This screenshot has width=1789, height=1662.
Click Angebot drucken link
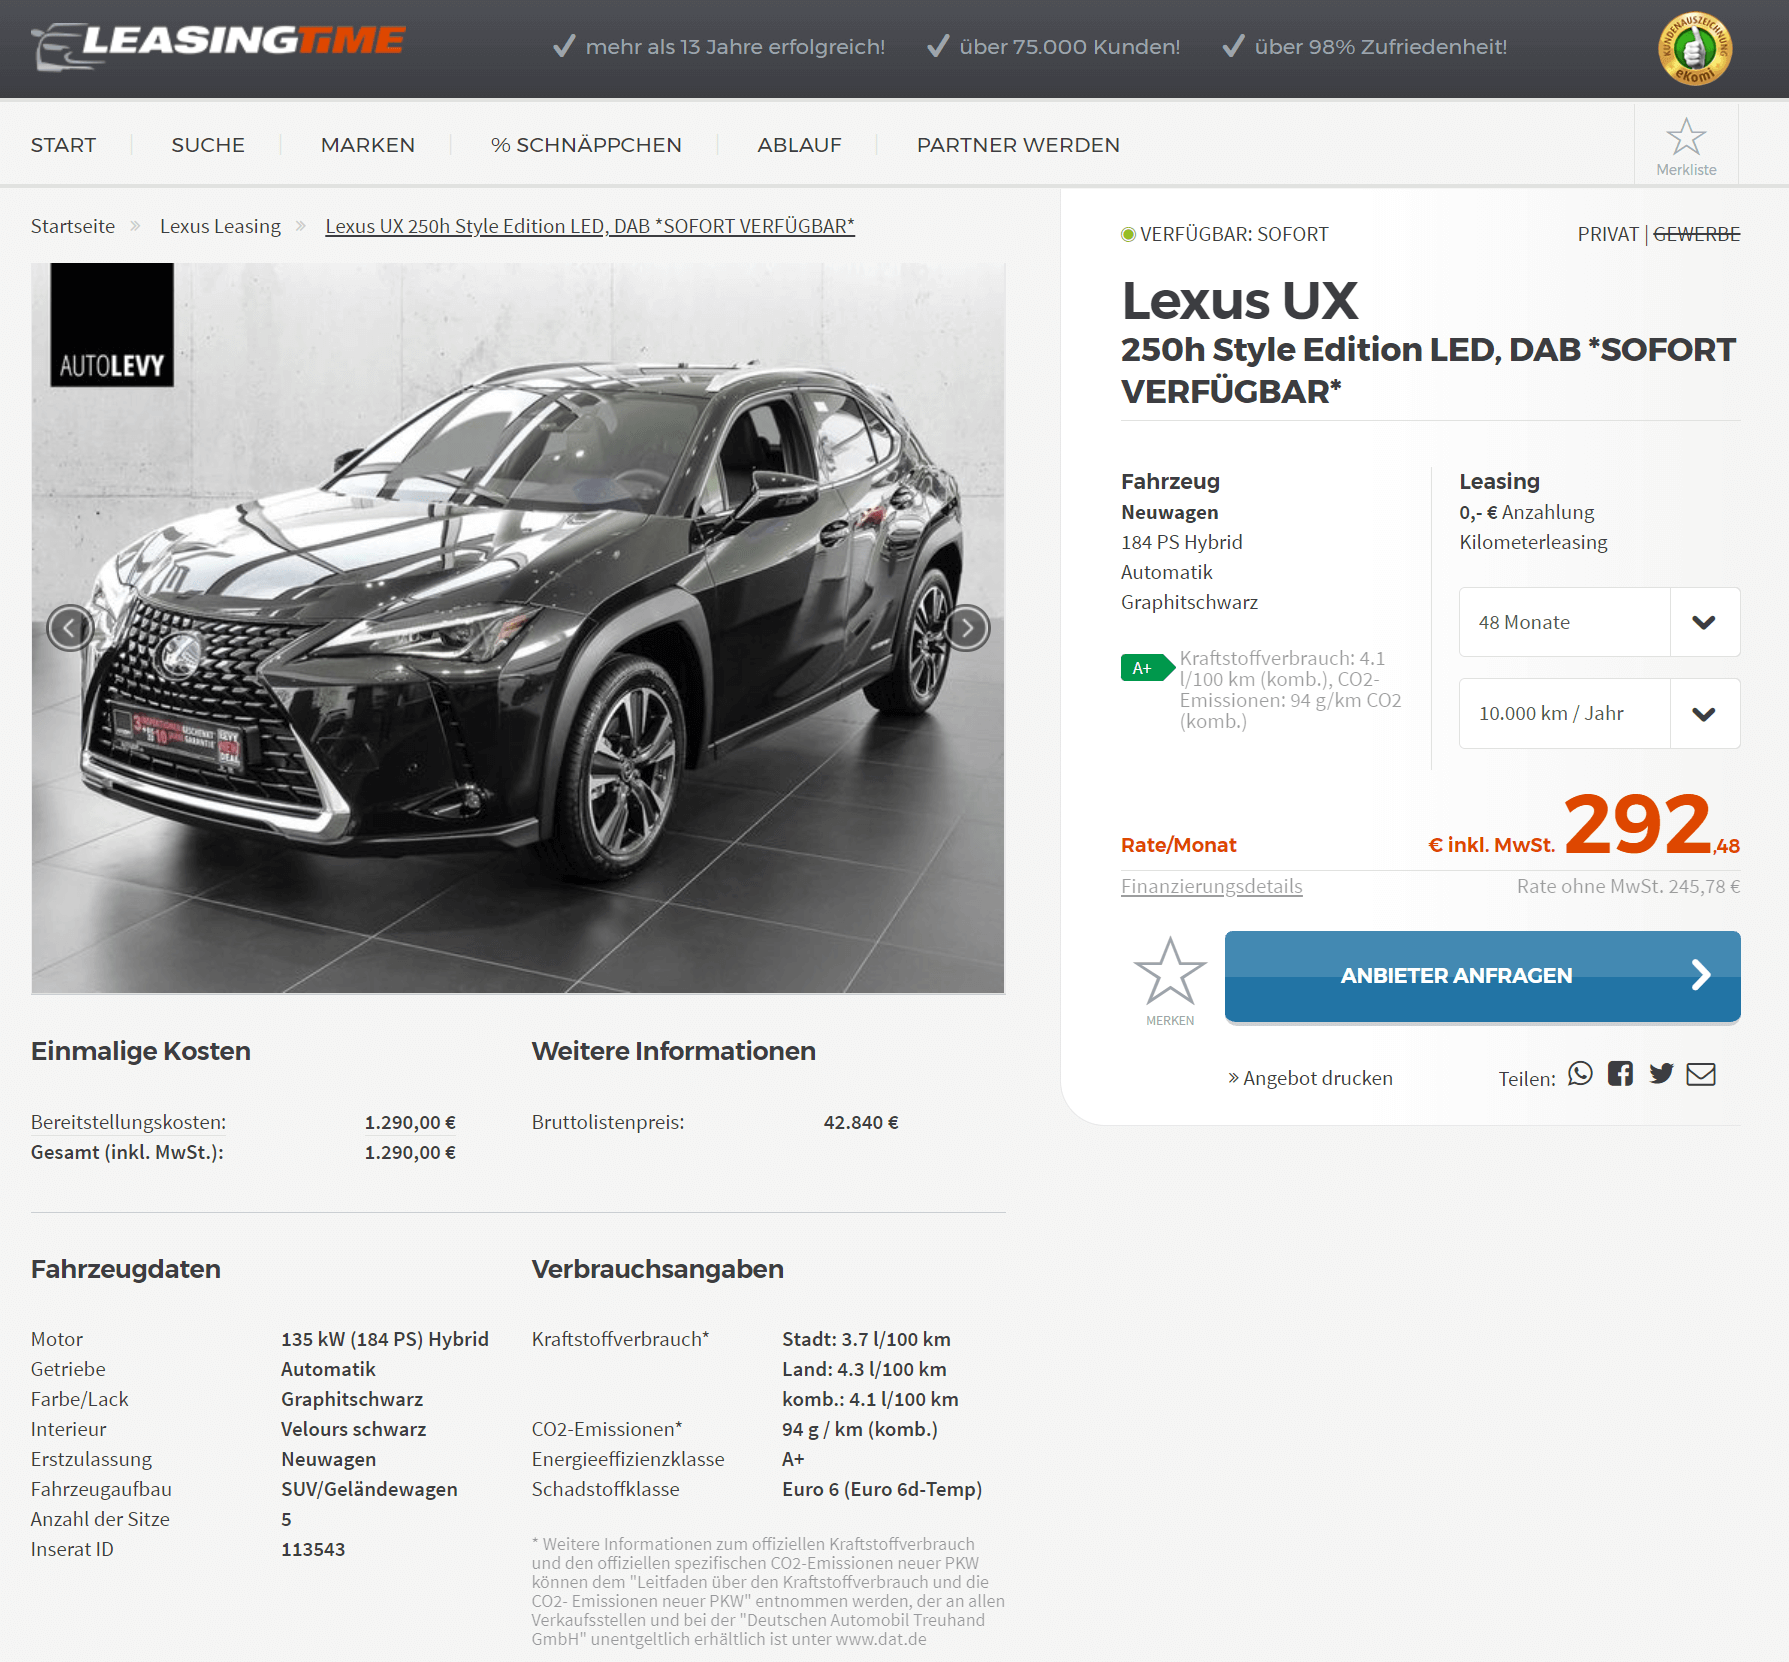click(1310, 1078)
